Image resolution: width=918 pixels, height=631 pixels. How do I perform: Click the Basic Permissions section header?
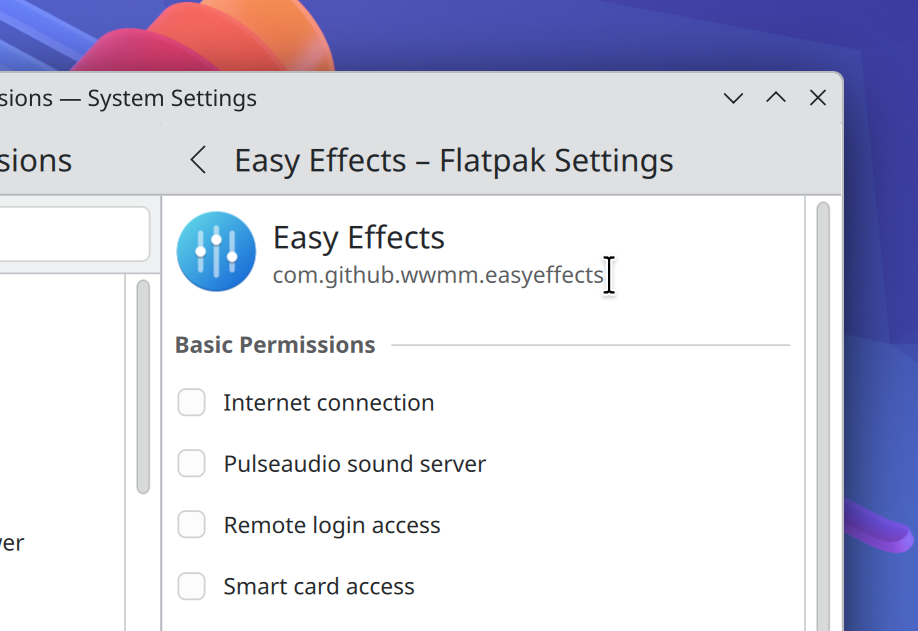click(275, 345)
